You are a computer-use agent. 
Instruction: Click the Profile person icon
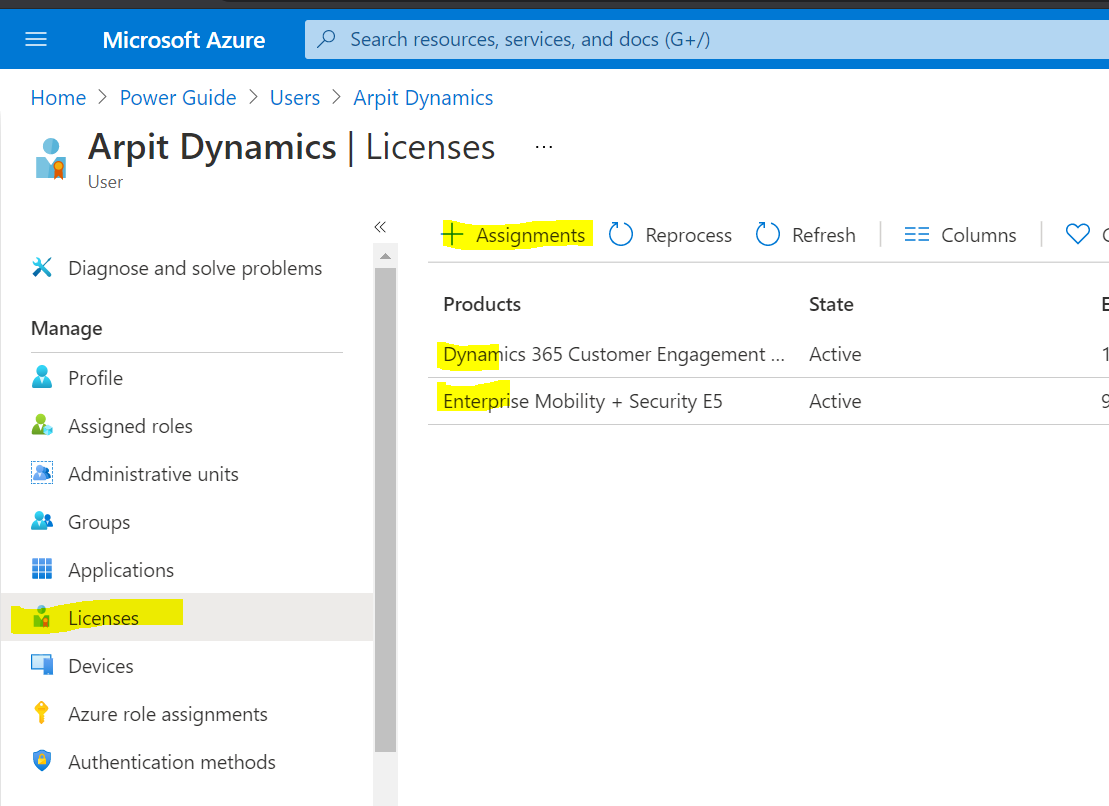tap(42, 378)
